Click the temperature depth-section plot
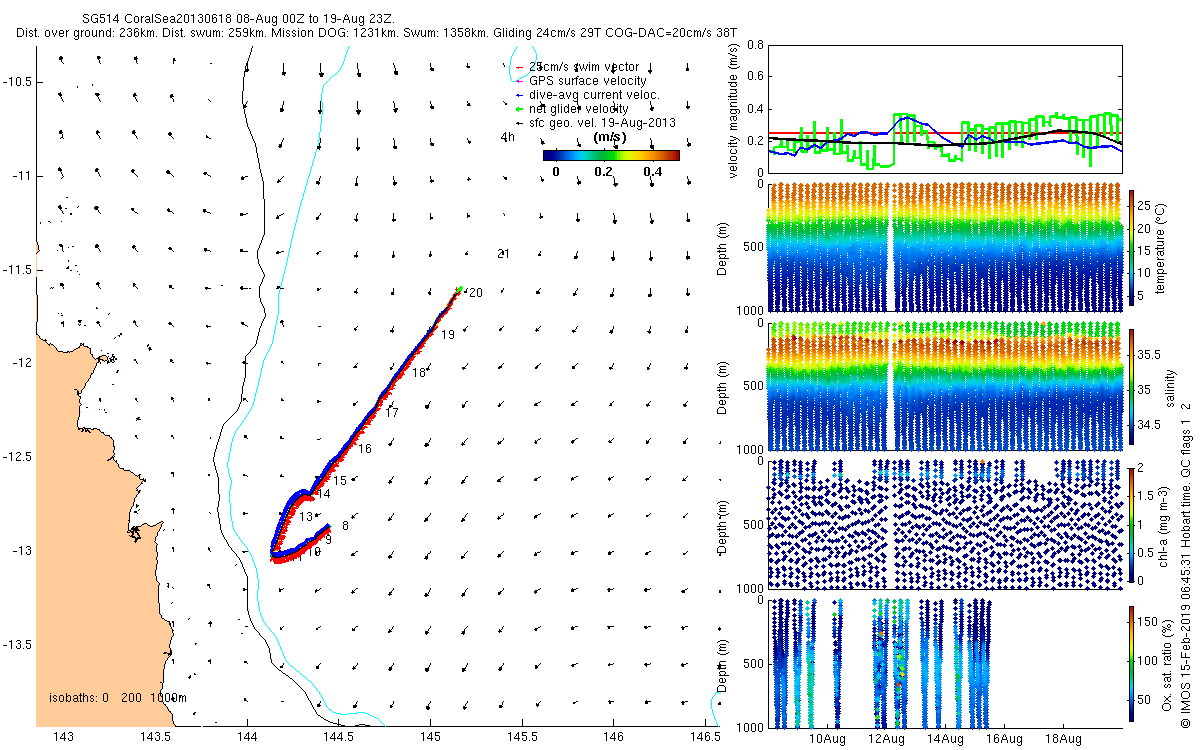Screen dimensions: 1200x750 [x=946, y=248]
